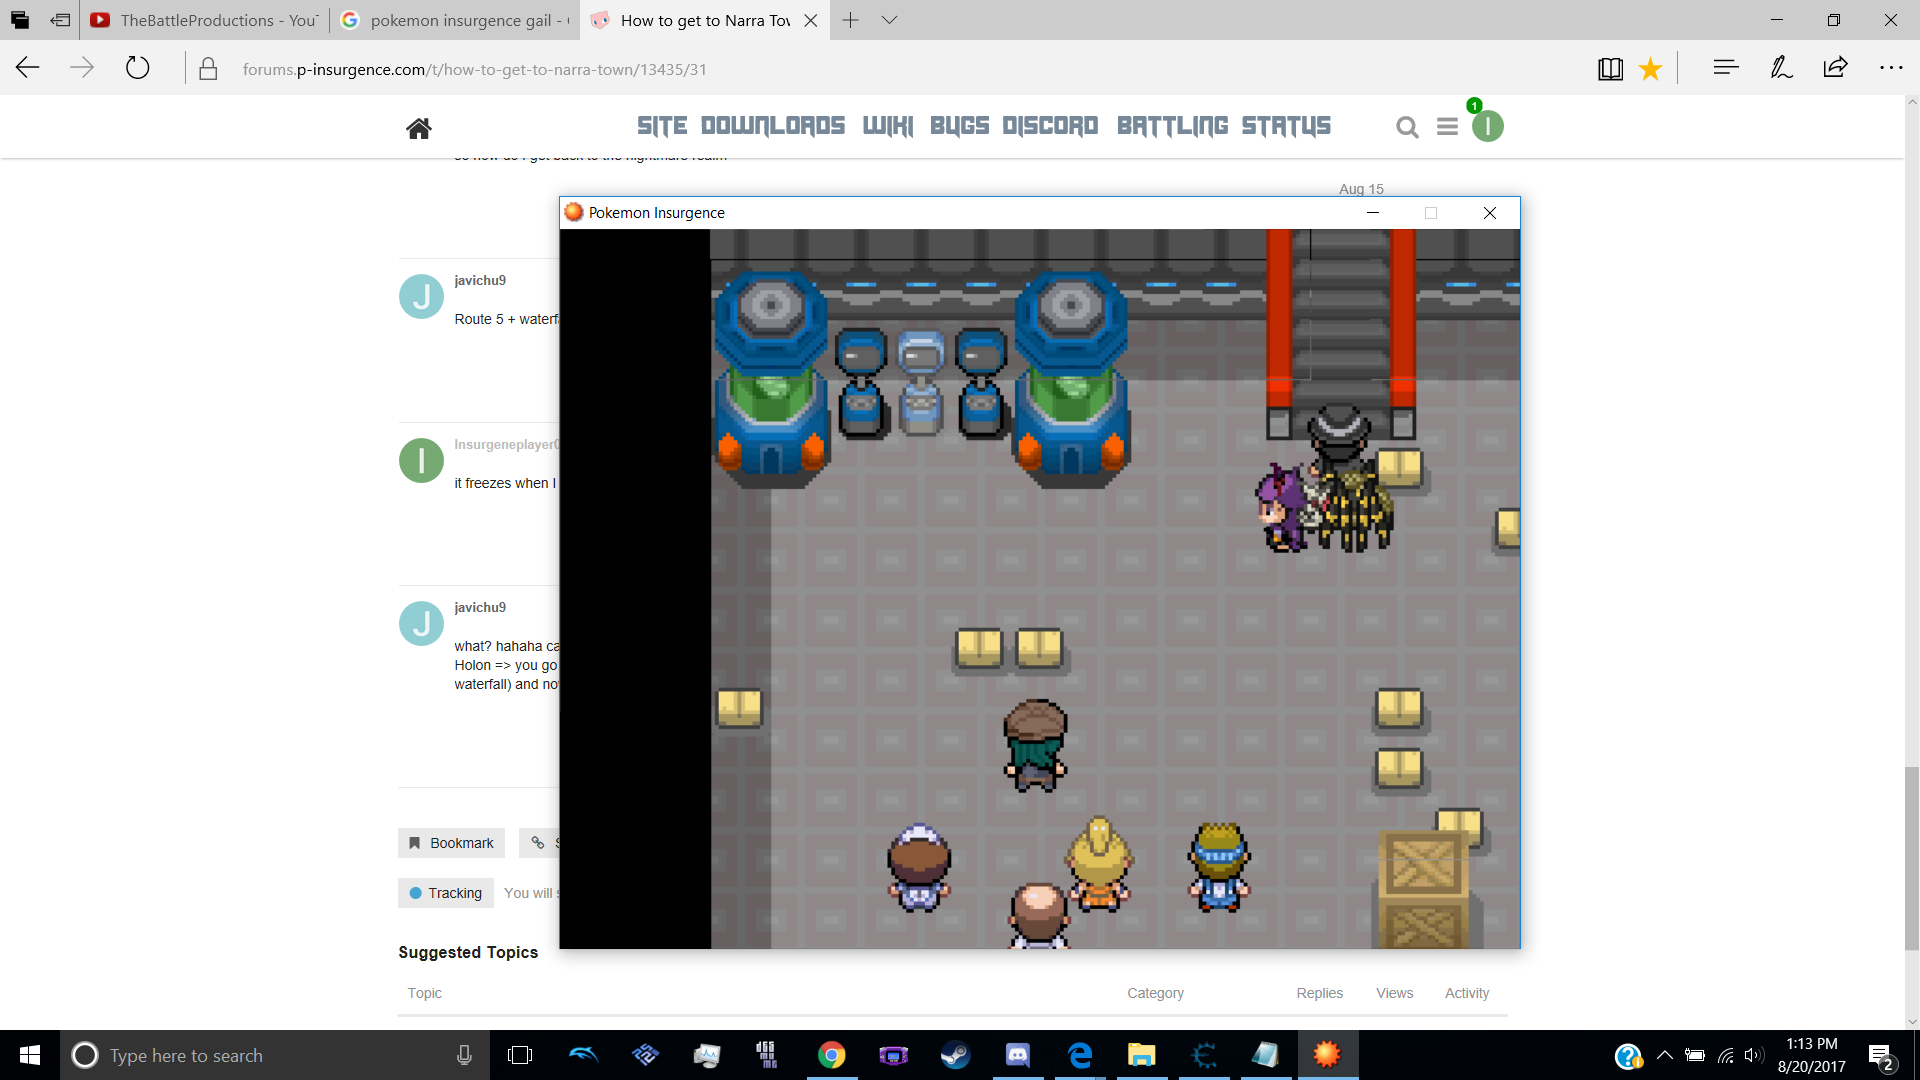Image resolution: width=1920 pixels, height=1080 pixels.
Task: Open the BUGS navigation link
Action: tap(959, 126)
